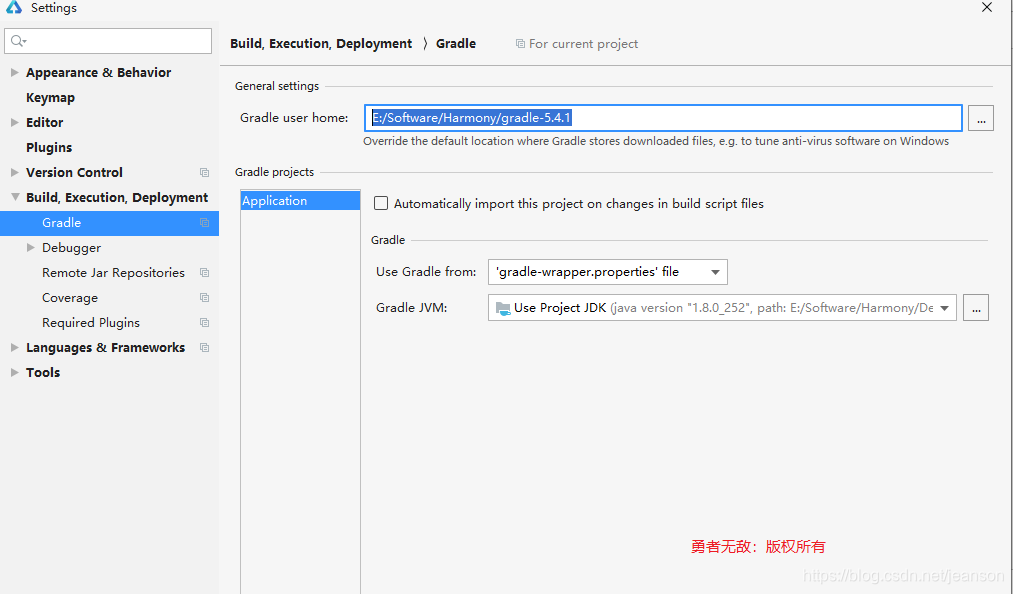
Task: Browse for Gradle JVM path
Action: [976, 308]
